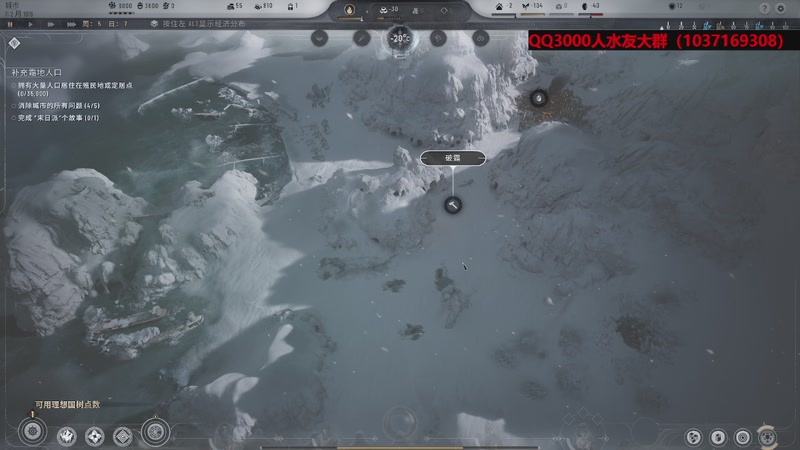Select the city marker icon near orange lights
800x450 pixels.
539,98
